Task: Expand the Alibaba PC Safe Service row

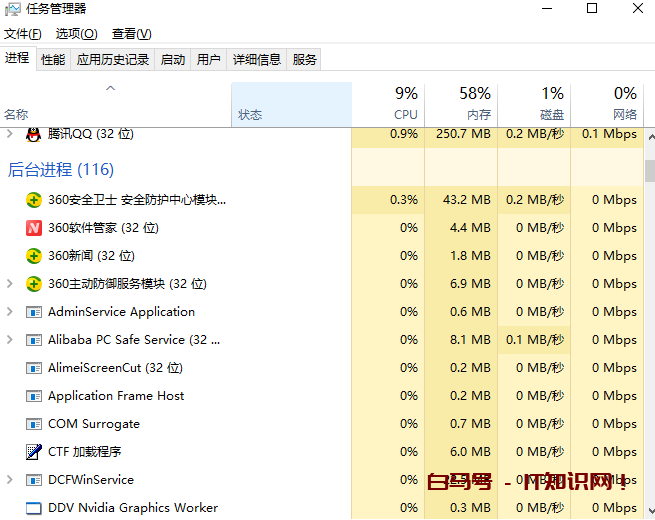Action: click(10, 340)
